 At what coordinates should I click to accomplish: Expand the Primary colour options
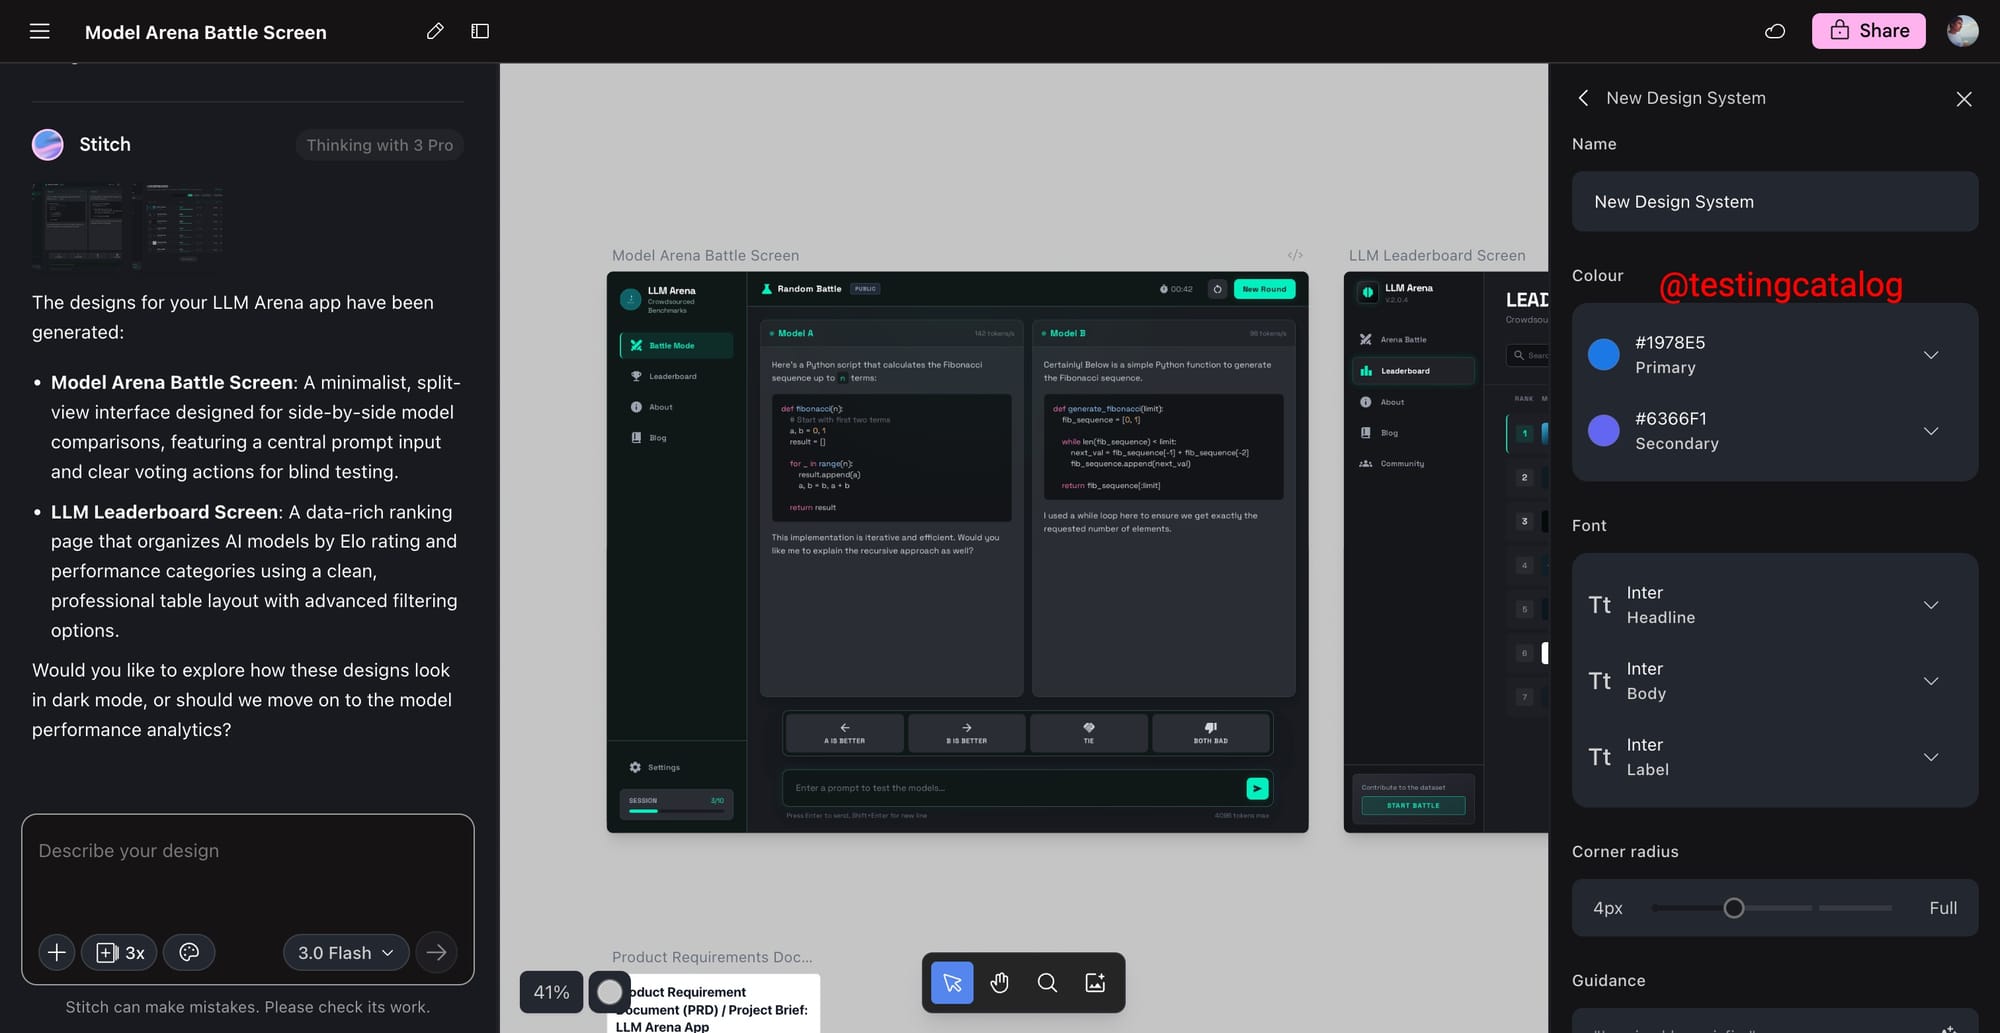[x=1931, y=355]
